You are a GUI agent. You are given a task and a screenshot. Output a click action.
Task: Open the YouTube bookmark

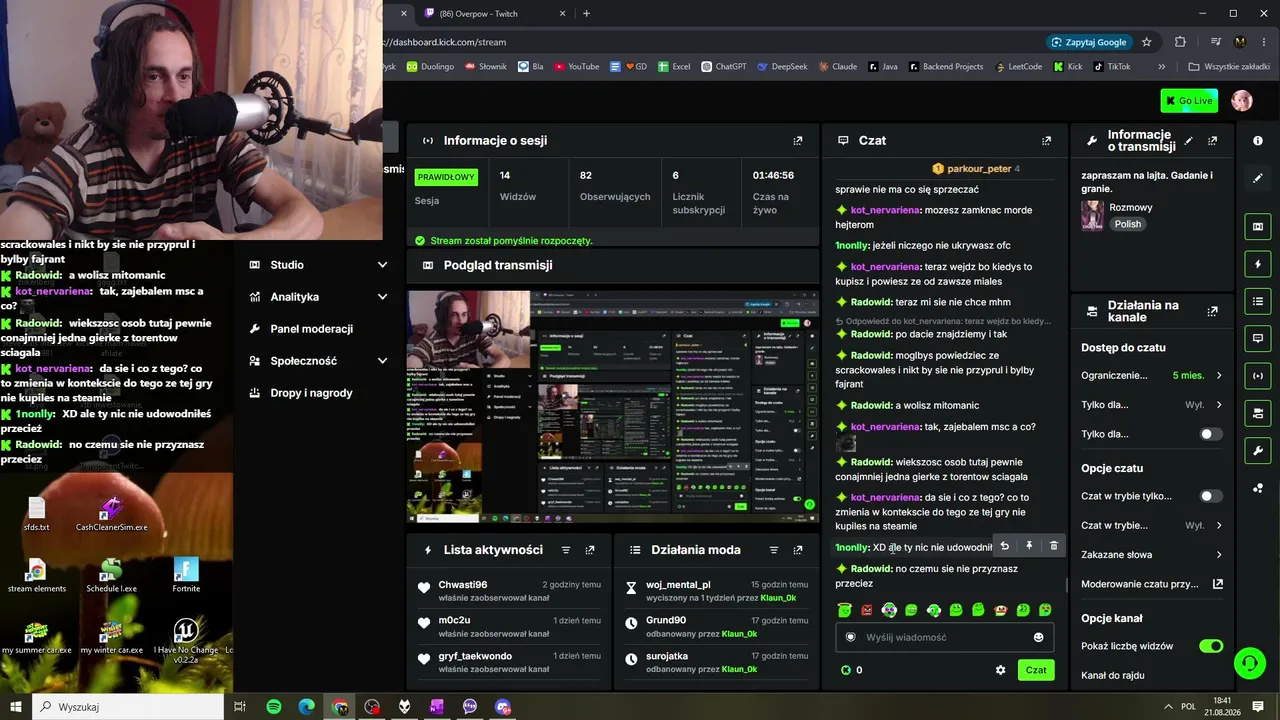click(575, 67)
